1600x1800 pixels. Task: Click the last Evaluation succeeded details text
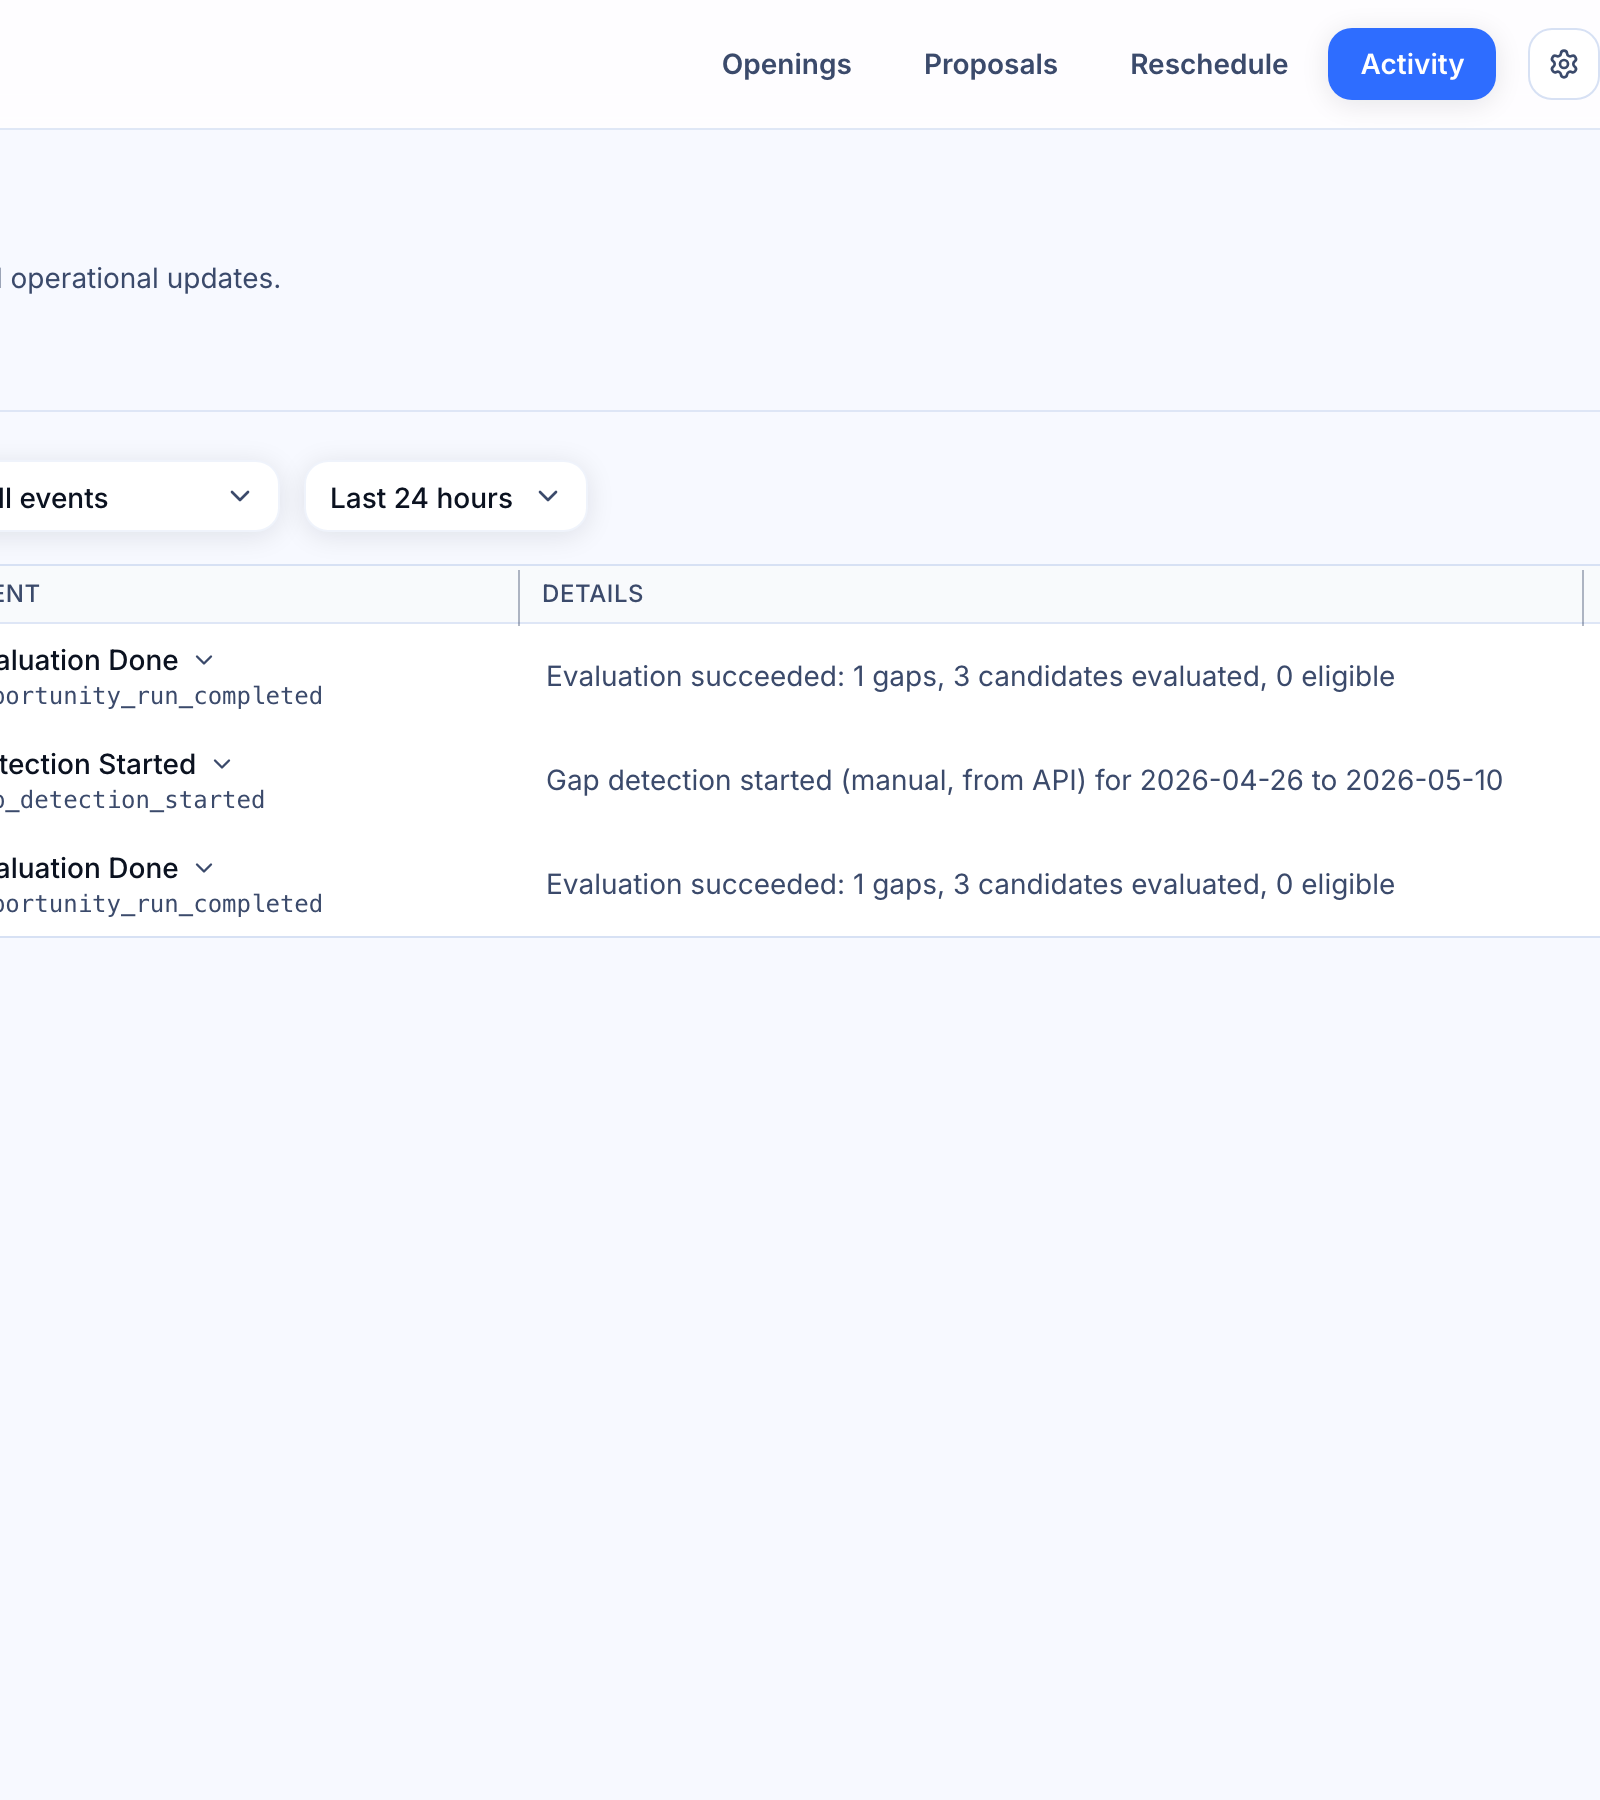(970, 884)
